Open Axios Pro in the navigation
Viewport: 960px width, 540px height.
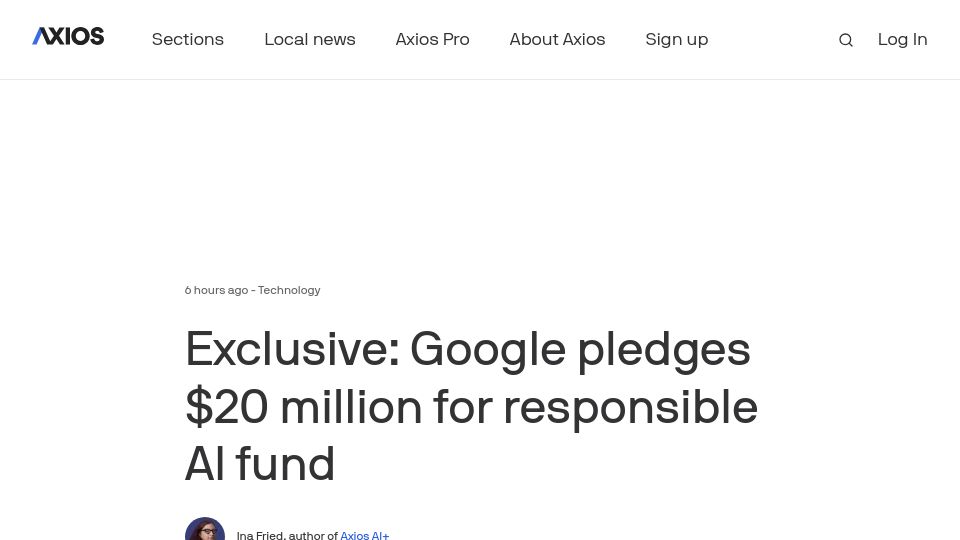click(432, 40)
